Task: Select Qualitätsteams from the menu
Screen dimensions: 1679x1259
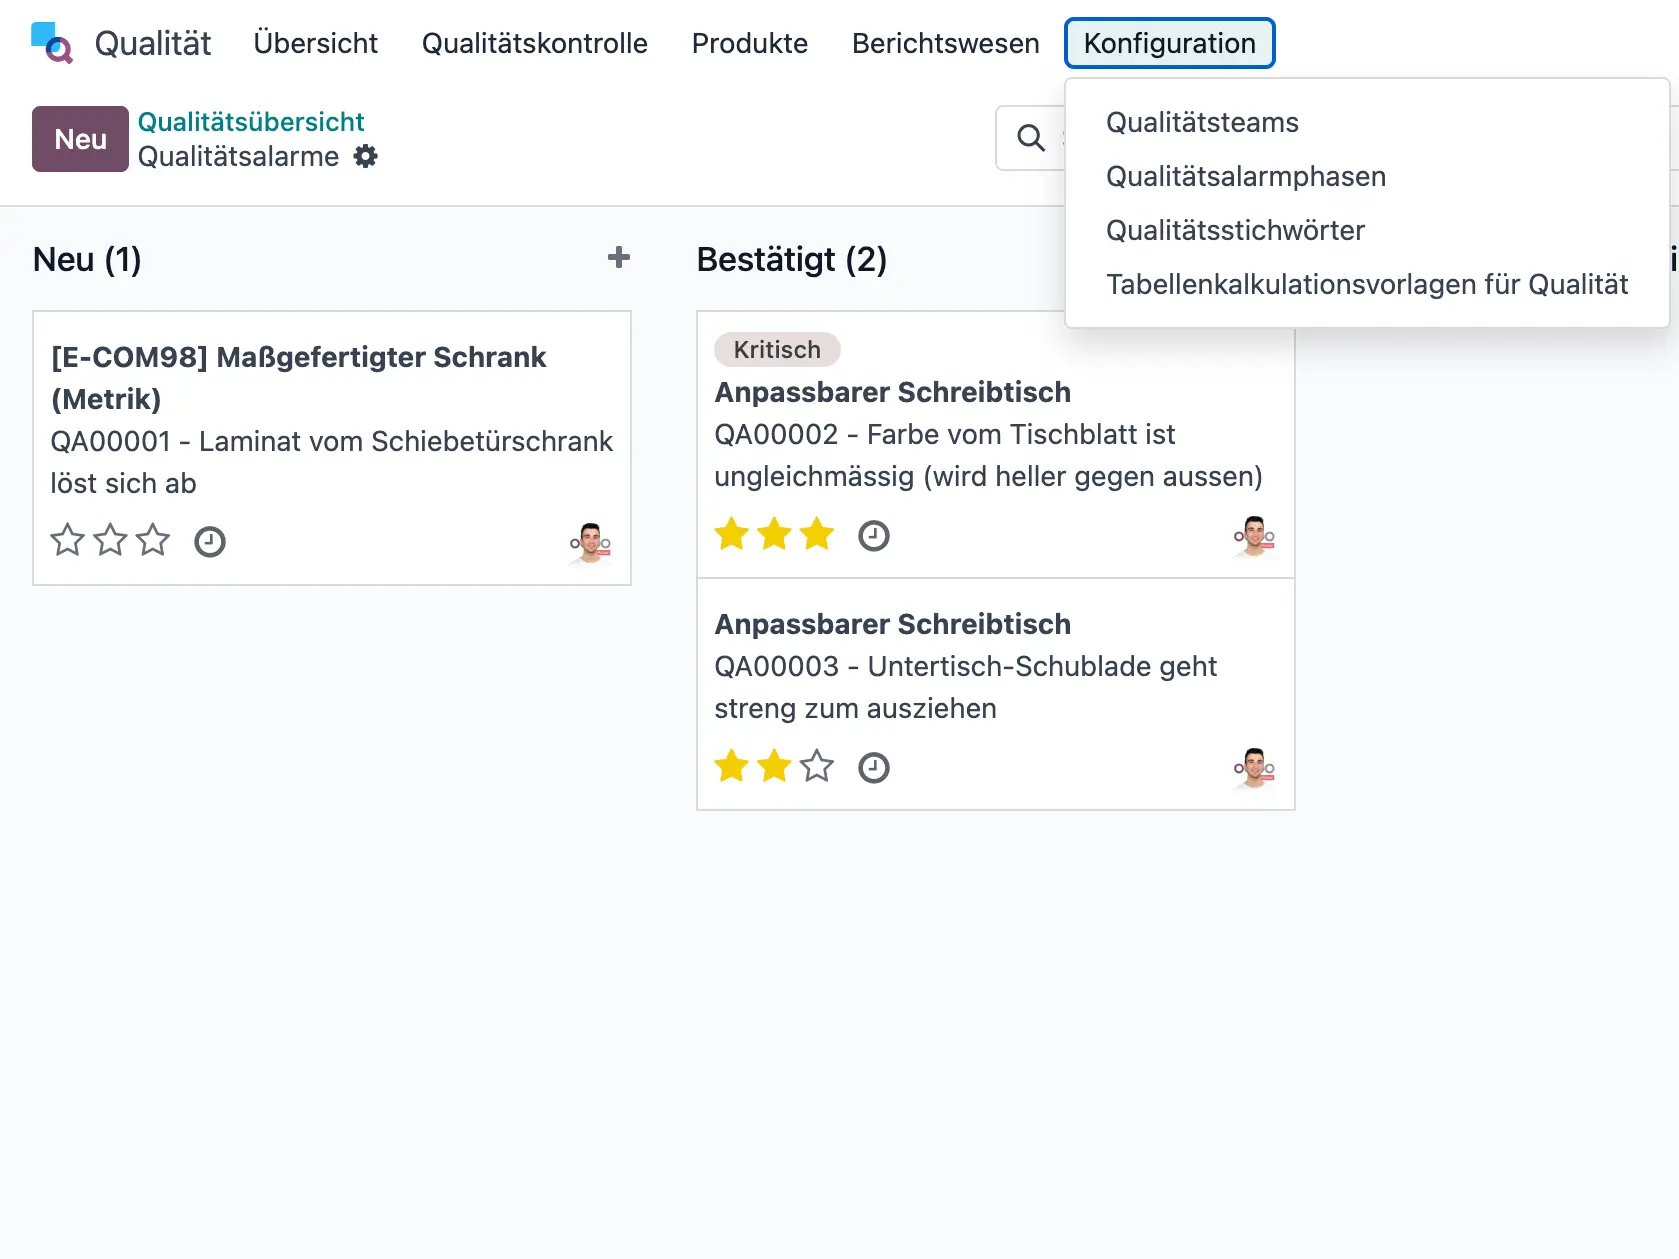Action: 1201,122
